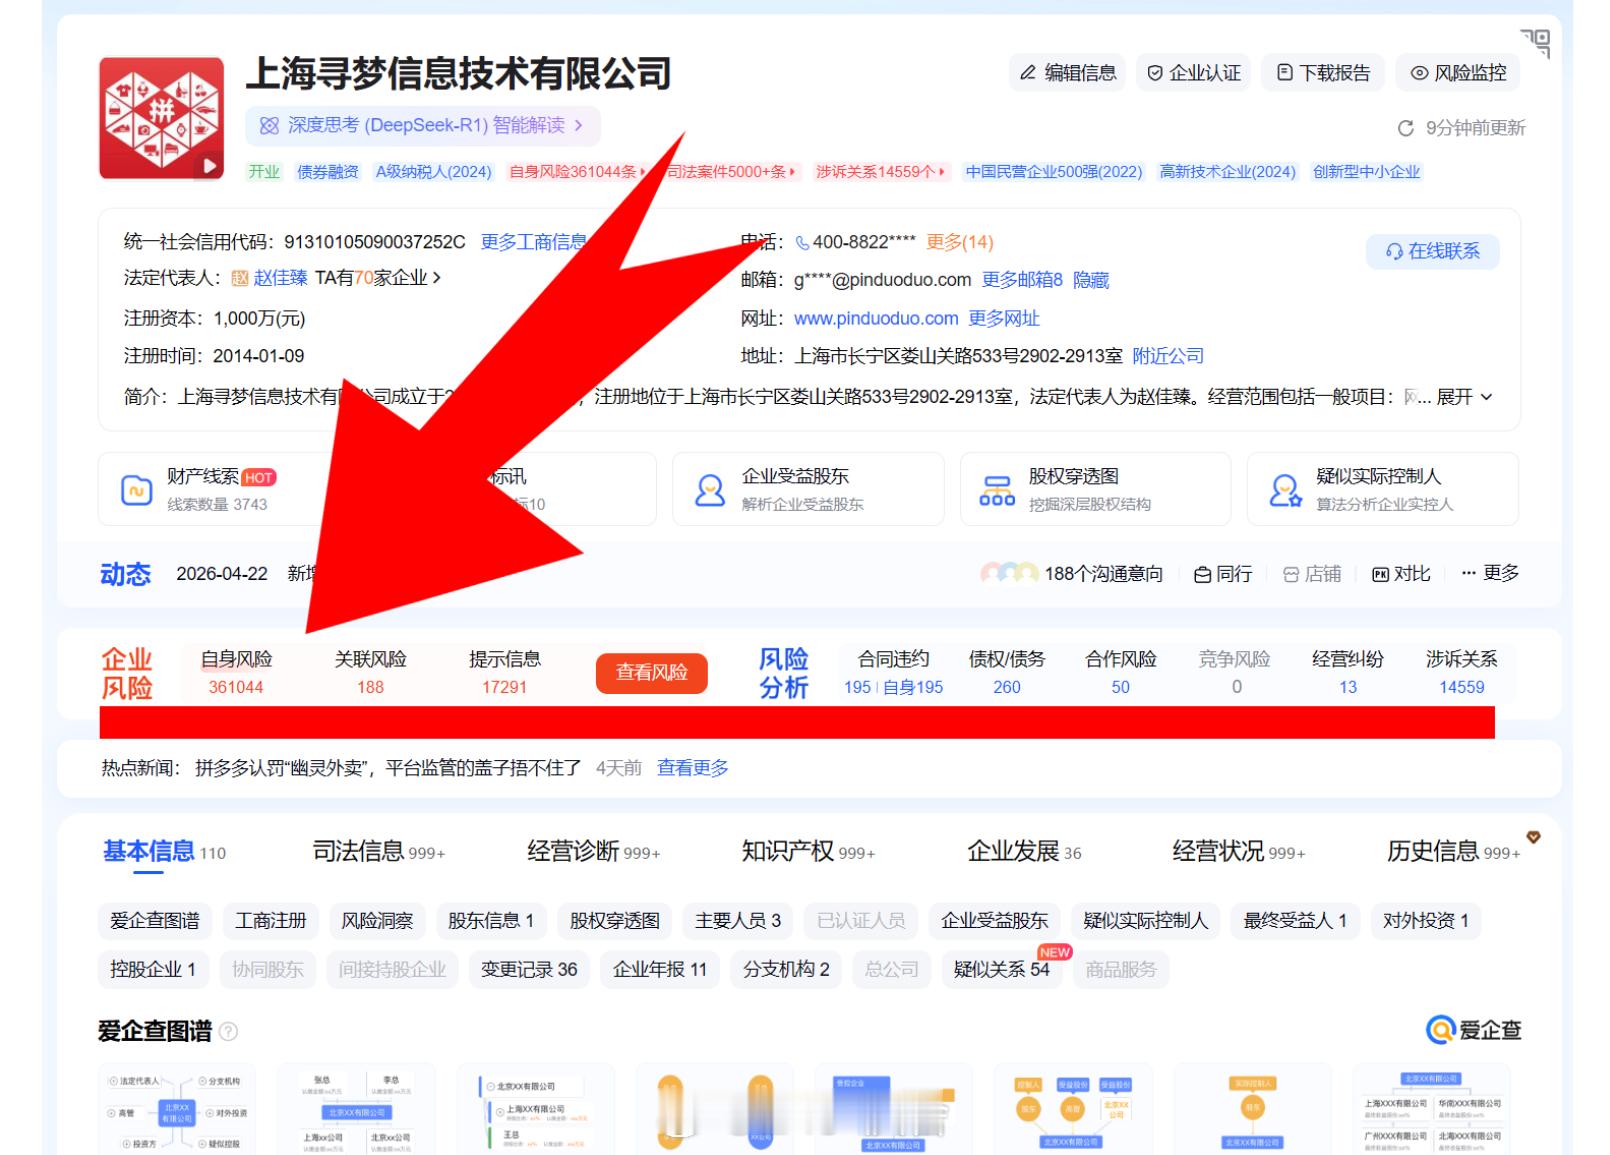The image size is (1610, 1155).
Task: Click the 企业受益股东 person icon
Action: click(710, 490)
